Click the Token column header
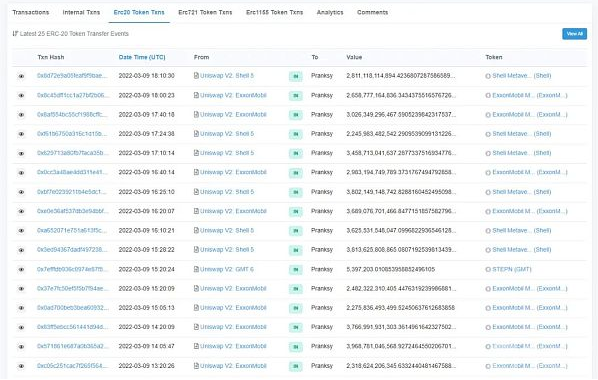This screenshot has width=598, height=380. (494, 57)
